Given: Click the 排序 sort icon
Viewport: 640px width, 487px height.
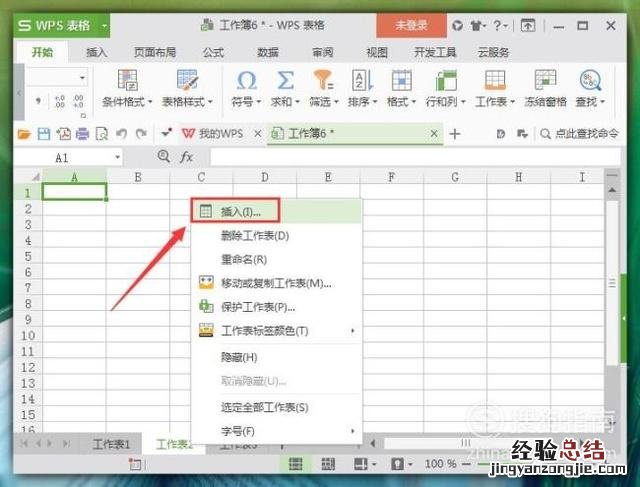Looking at the screenshot, I should point(361,81).
